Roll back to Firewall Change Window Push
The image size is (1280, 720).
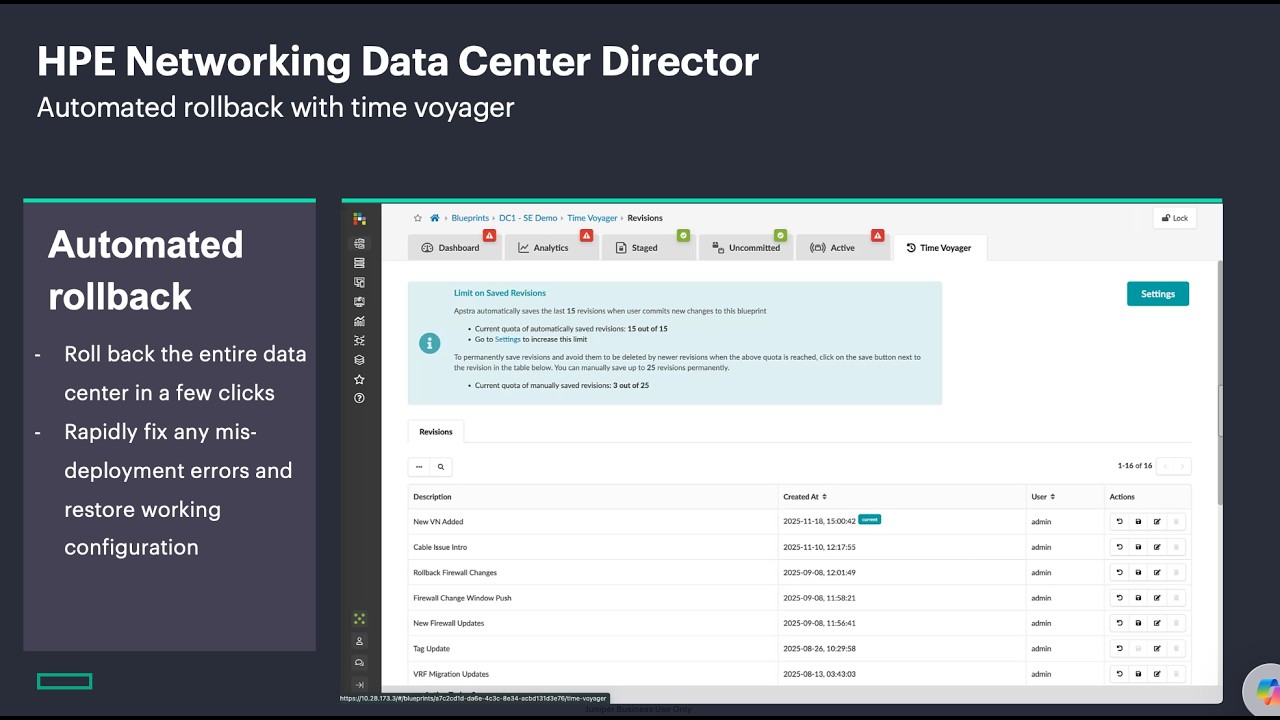1120,598
